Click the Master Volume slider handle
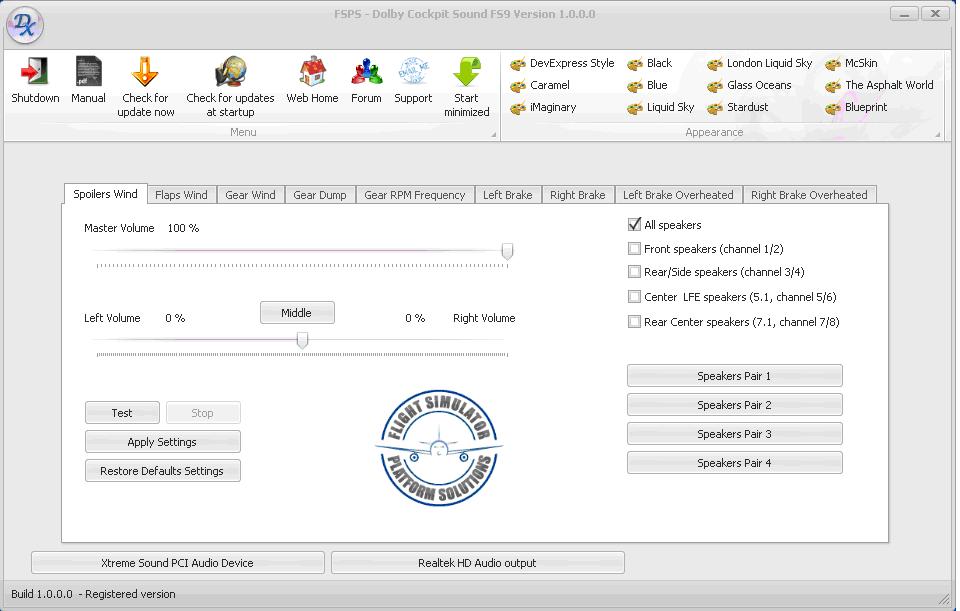This screenshot has width=960, height=611. tap(507, 251)
